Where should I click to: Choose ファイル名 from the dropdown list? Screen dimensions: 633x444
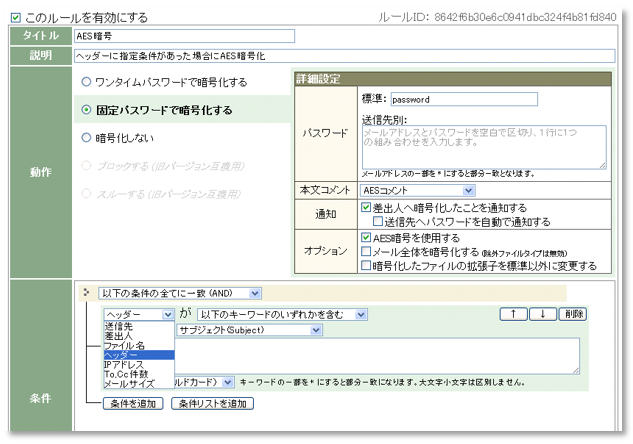(139, 345)
